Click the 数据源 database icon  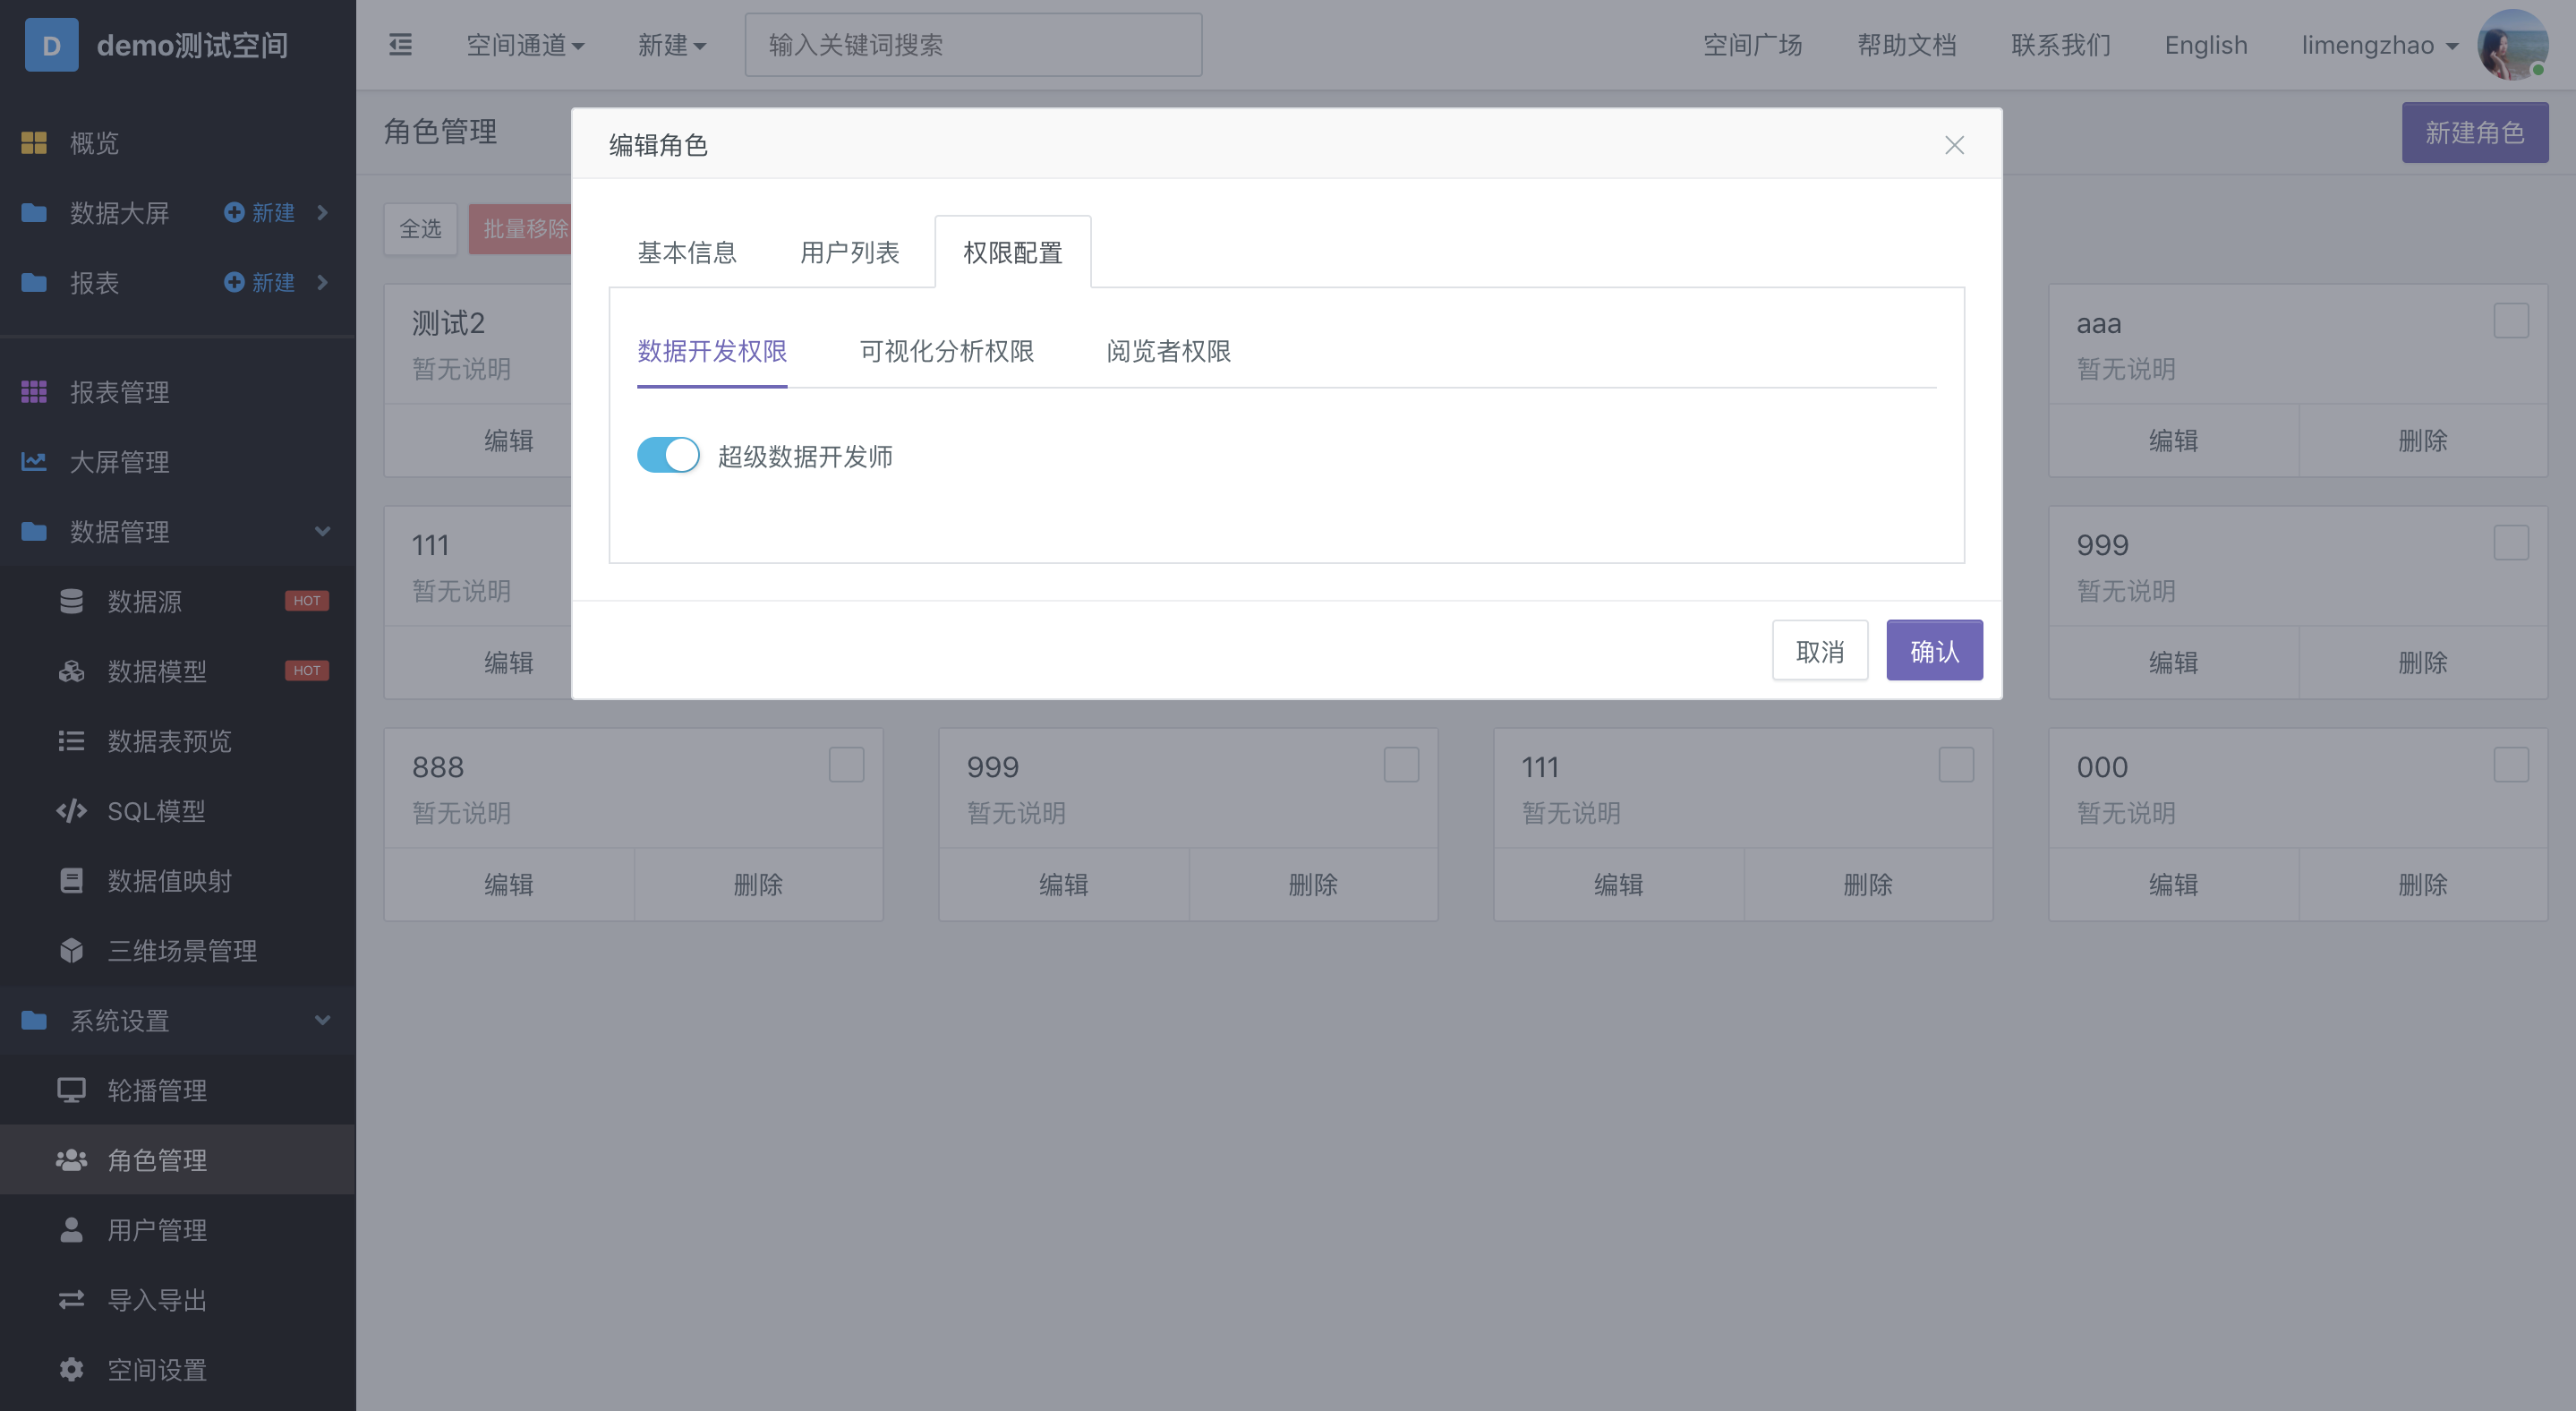point(71,601)
